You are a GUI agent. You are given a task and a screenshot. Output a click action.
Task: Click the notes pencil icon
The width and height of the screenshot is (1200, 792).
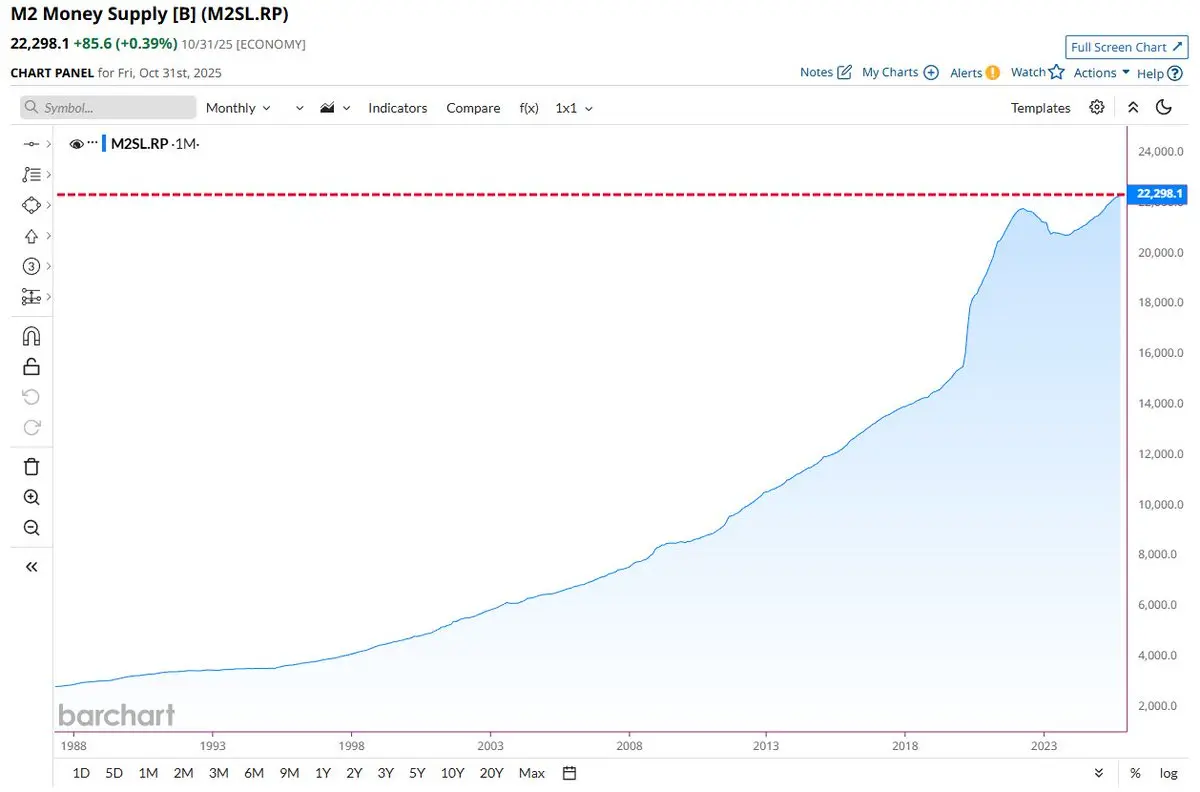tap(844, 72)
